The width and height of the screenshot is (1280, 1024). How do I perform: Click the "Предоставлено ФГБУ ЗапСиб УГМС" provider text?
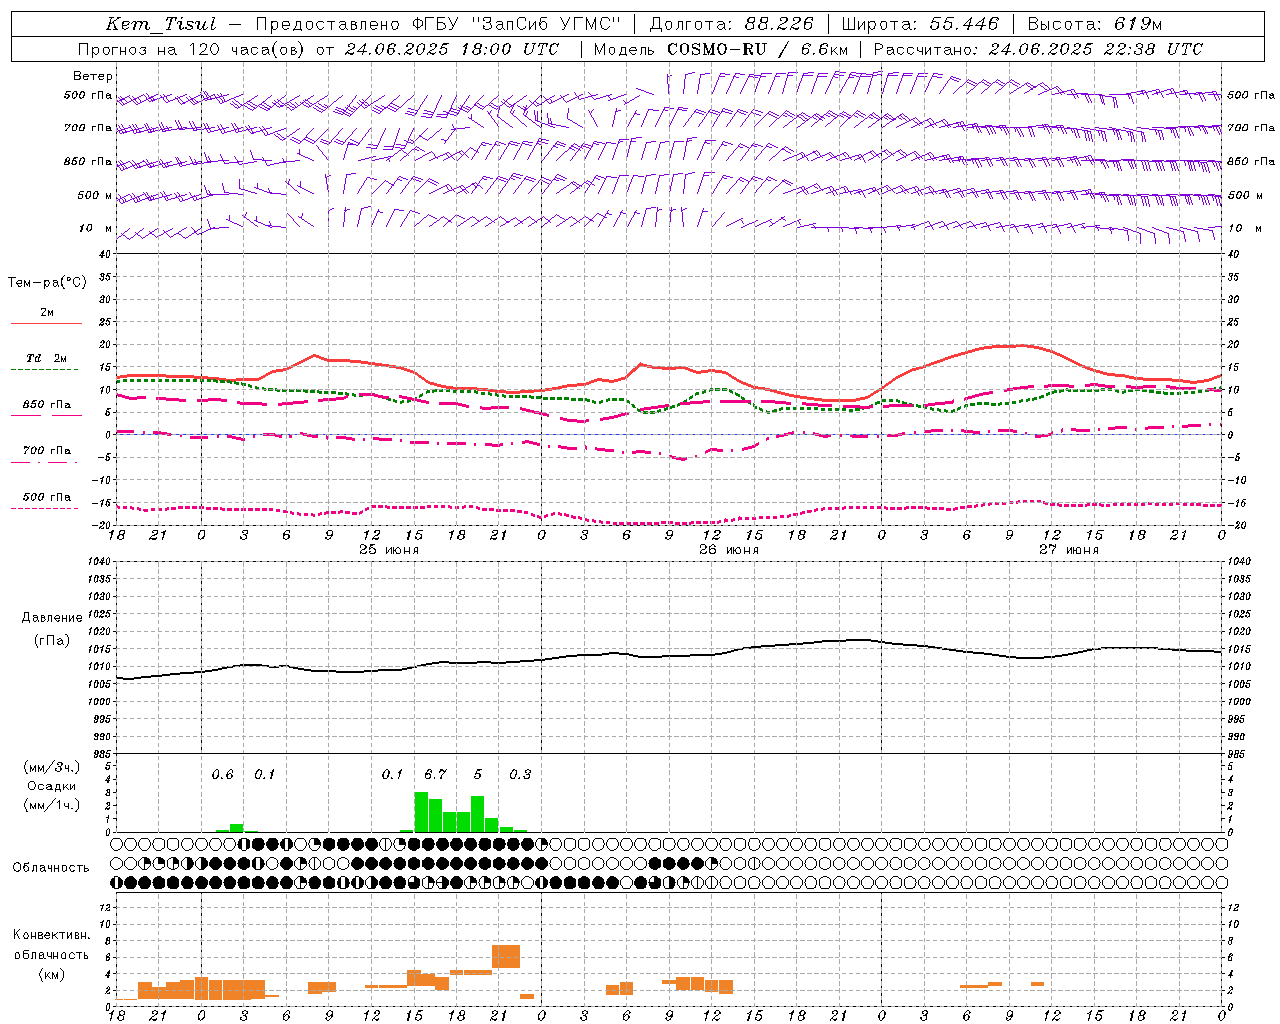[x=438, y=24]
